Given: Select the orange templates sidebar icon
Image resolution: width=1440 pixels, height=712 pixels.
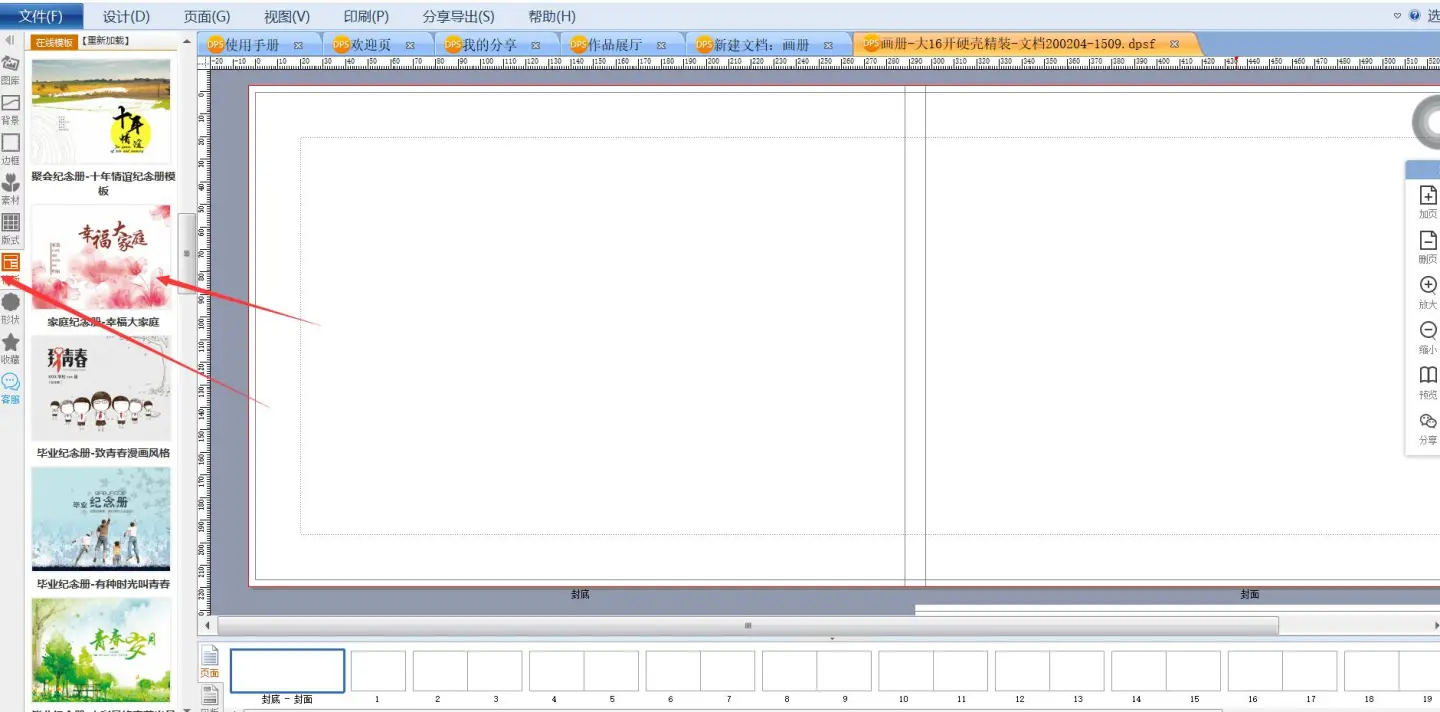Looking at the screenshot, I should [x=10, y=264].
